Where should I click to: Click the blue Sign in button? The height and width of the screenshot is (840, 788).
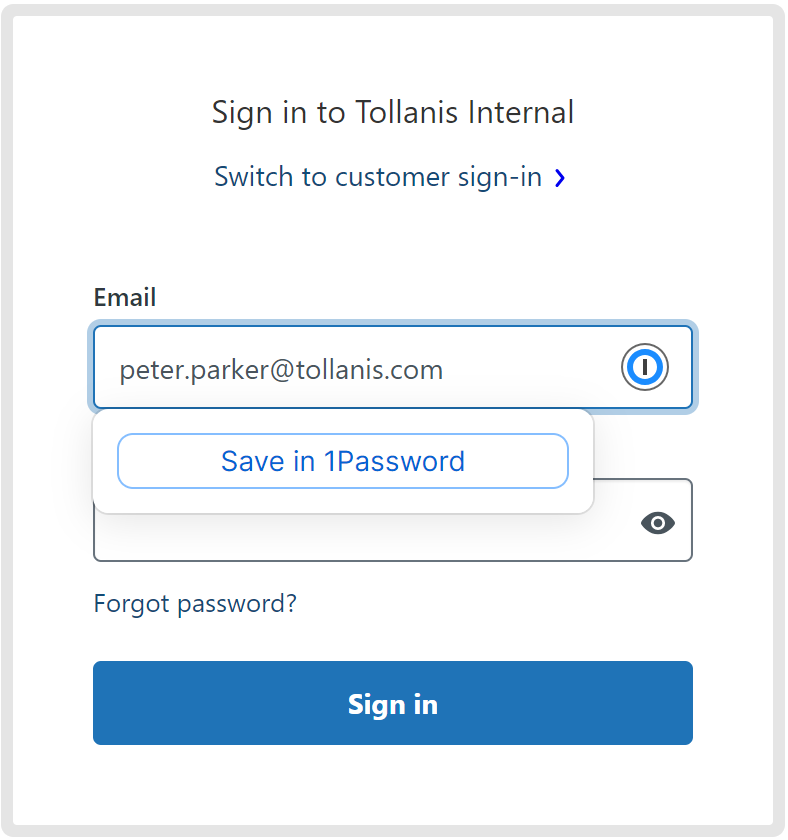pos(392,703)
